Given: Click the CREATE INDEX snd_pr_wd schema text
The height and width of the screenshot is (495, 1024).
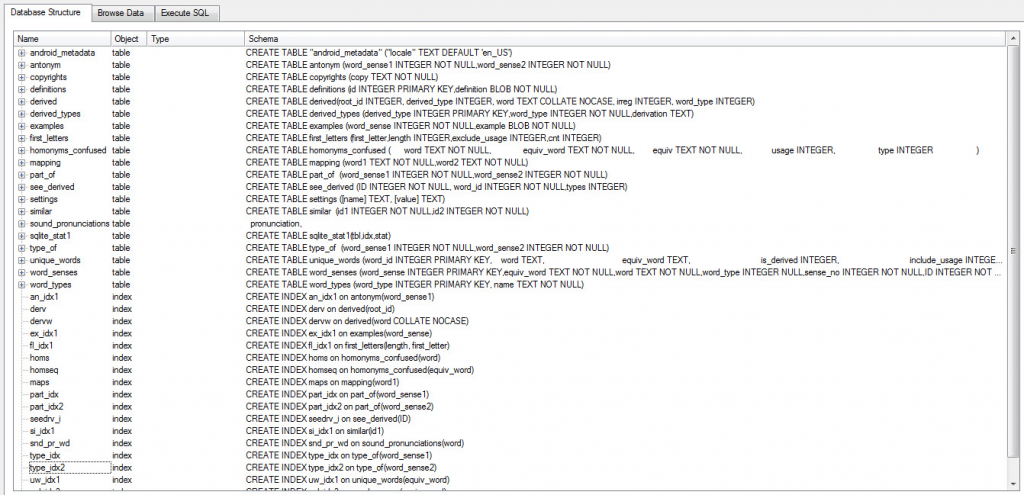Looking at the screenshot, I should [355, 443].
